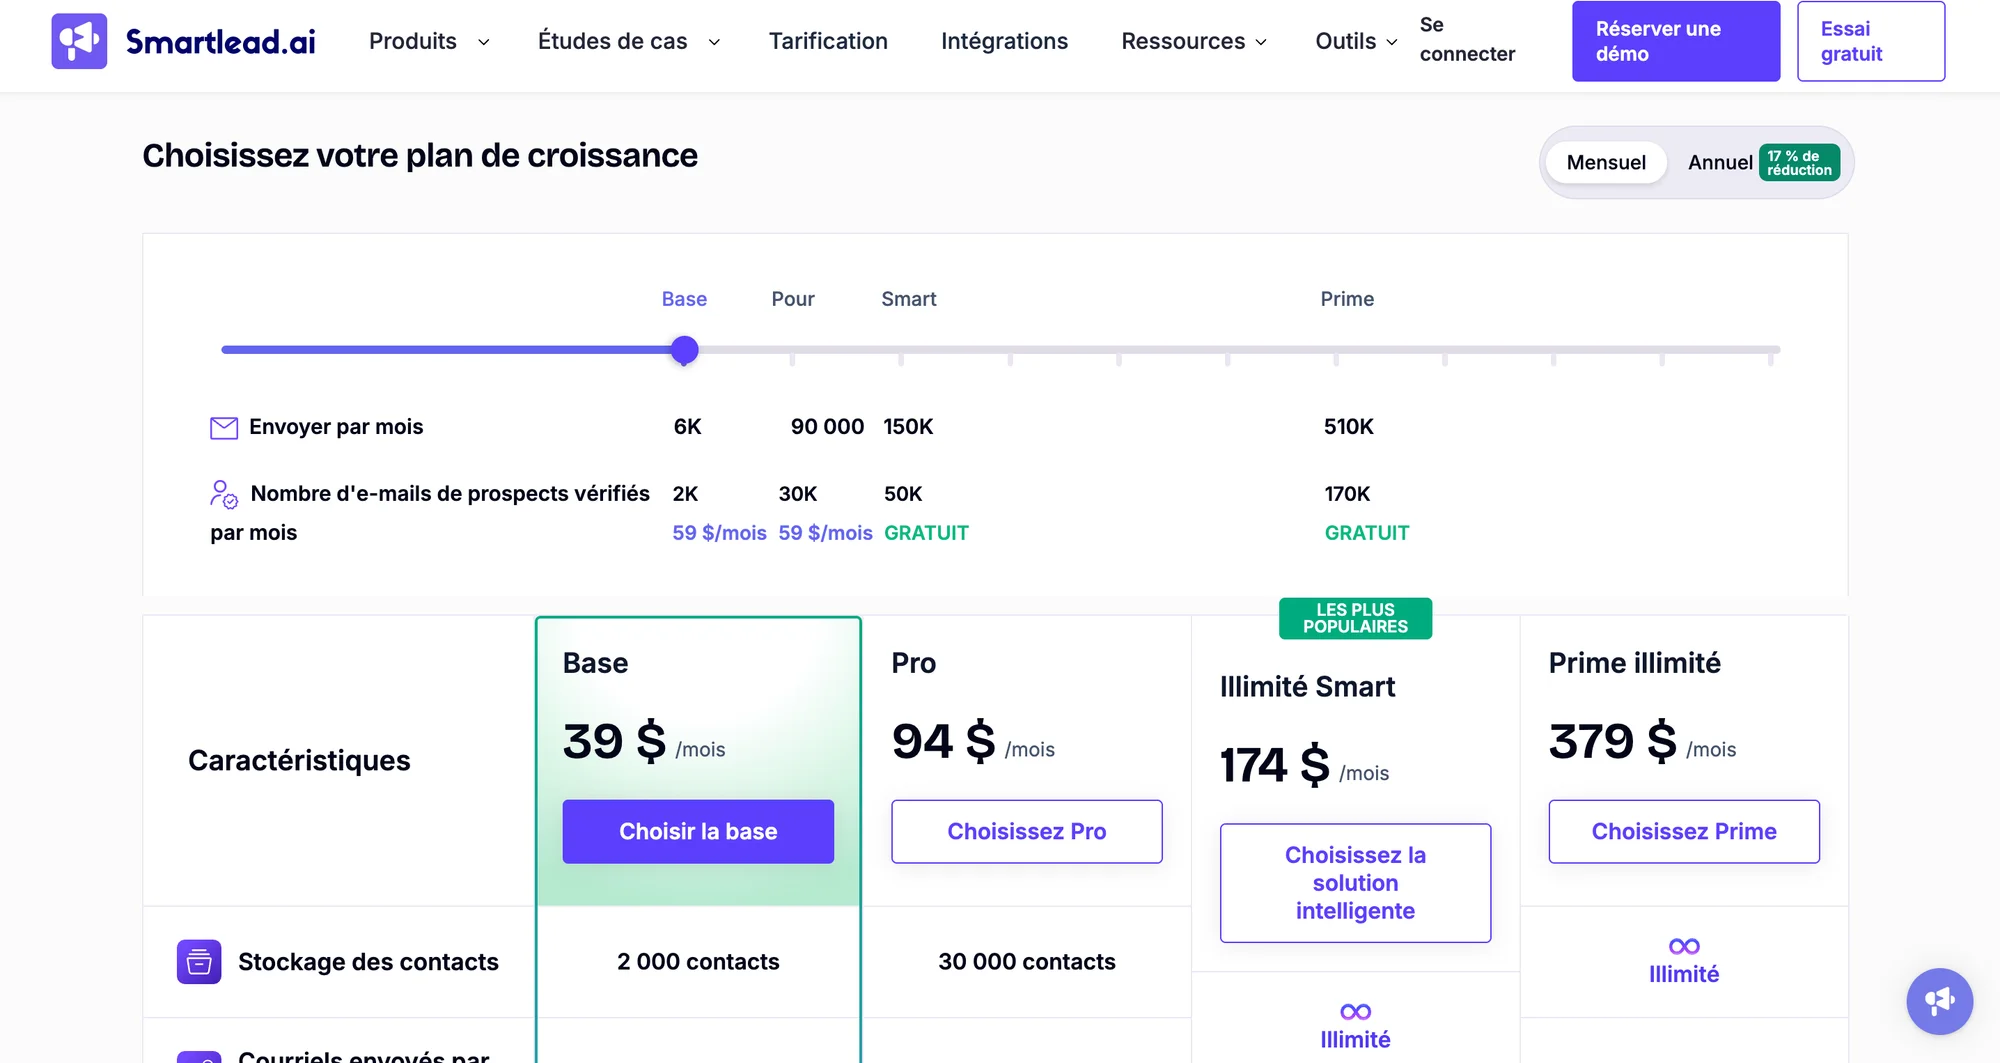Start the Essai gratuit
2000x1063 pixels.
(x=1871, y=41)
